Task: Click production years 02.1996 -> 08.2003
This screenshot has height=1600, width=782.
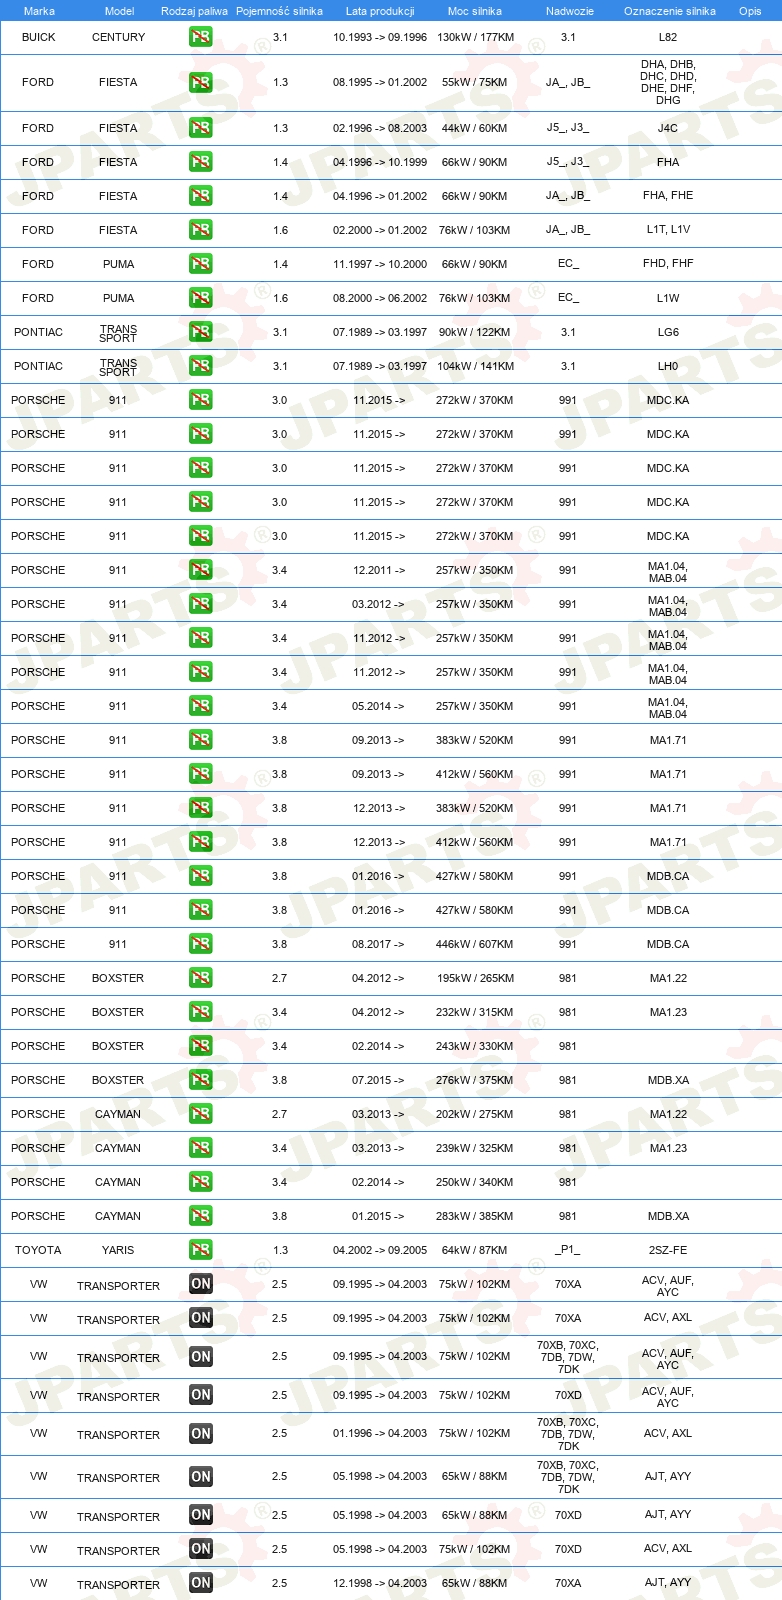Action: pos(380,128)
